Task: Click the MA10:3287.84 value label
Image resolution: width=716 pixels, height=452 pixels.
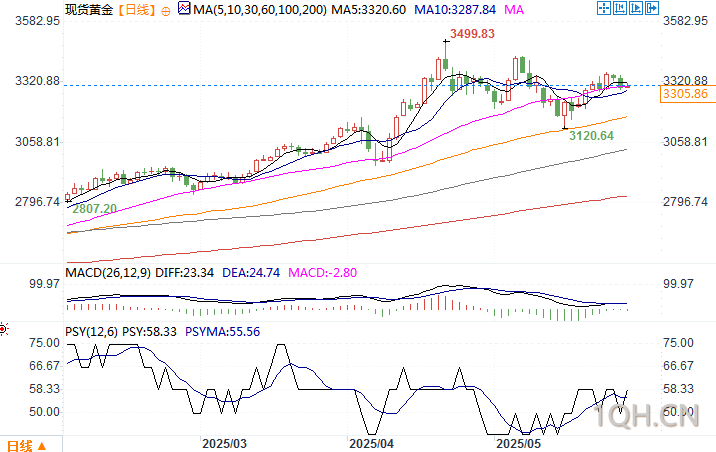Action: [x=455, y=10]
